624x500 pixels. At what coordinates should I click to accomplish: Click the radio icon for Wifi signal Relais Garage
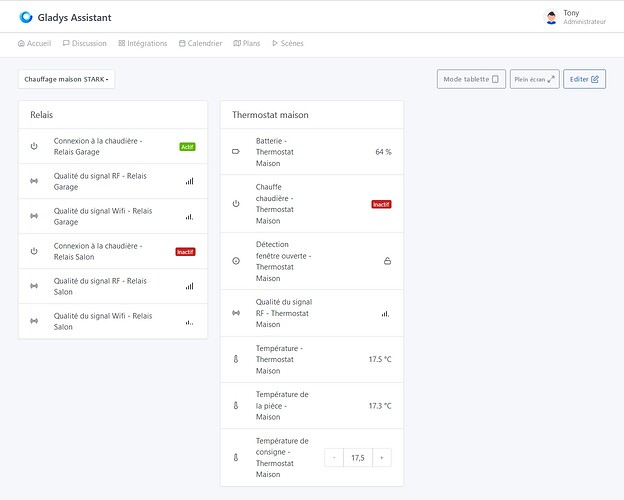pyautogui.click(x=34, y=216)
